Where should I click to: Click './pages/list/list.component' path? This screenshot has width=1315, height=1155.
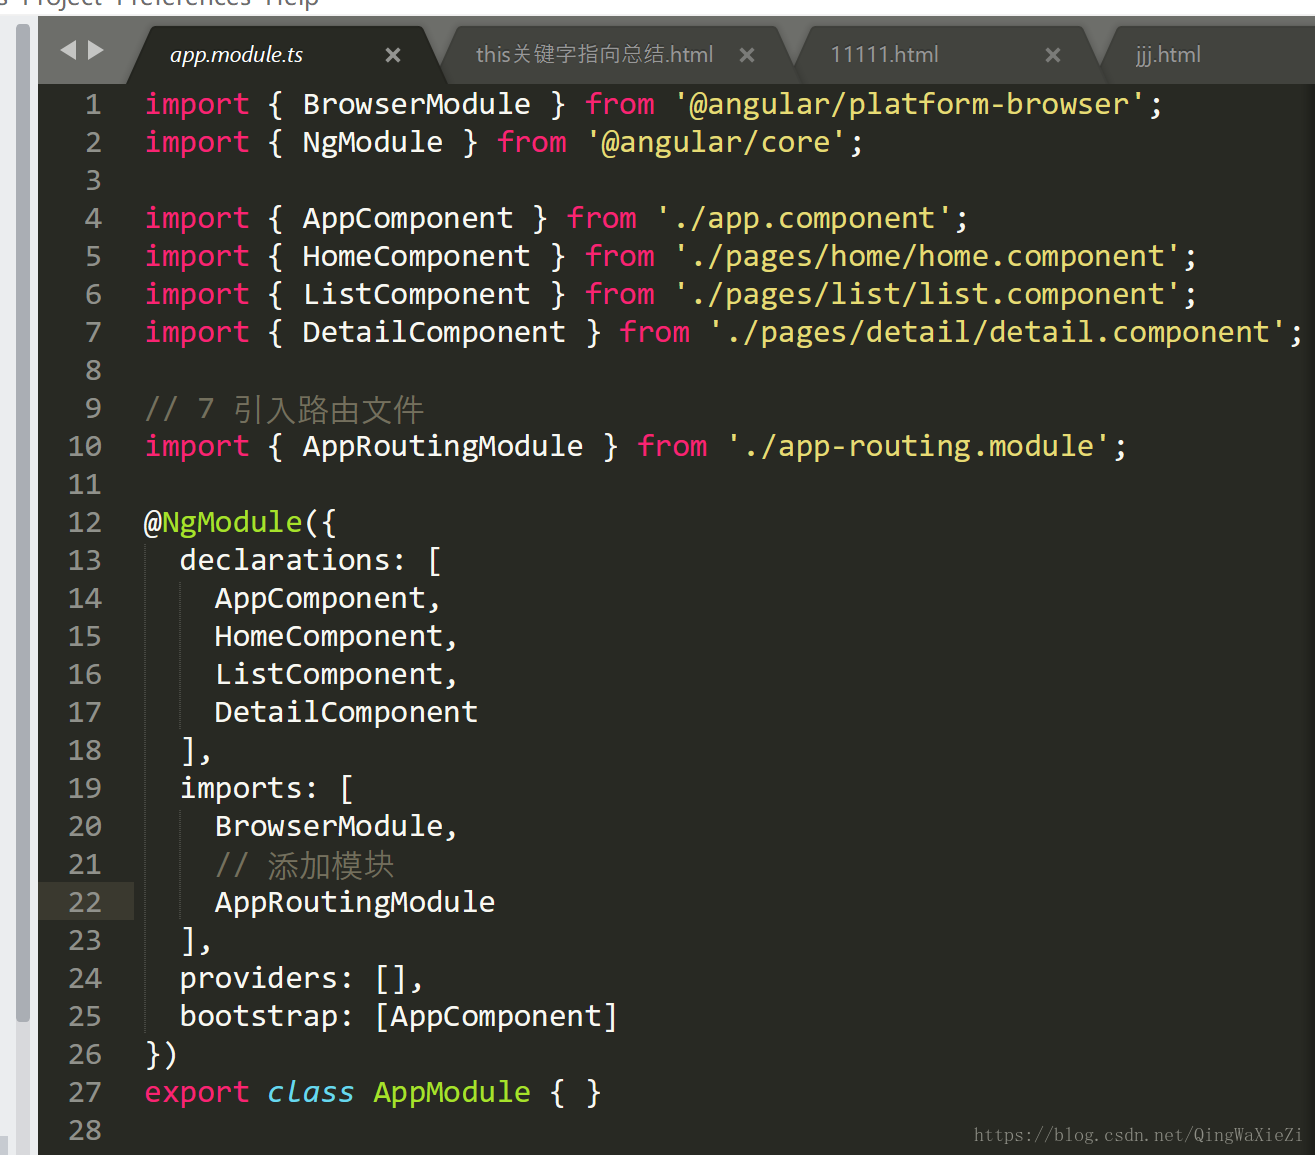927,294
